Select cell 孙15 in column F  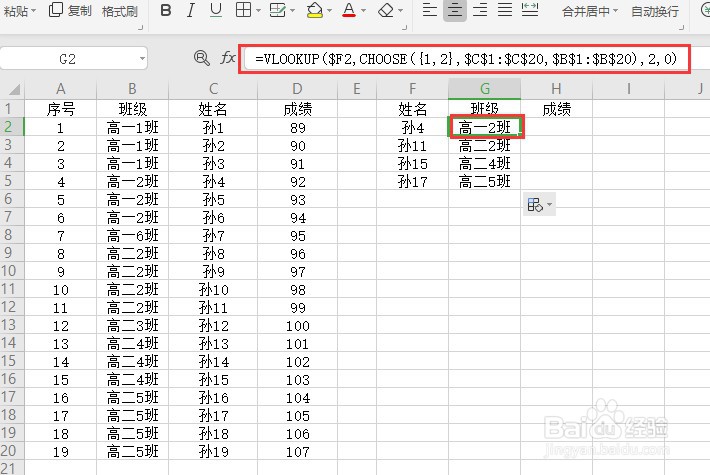(412, 163)
